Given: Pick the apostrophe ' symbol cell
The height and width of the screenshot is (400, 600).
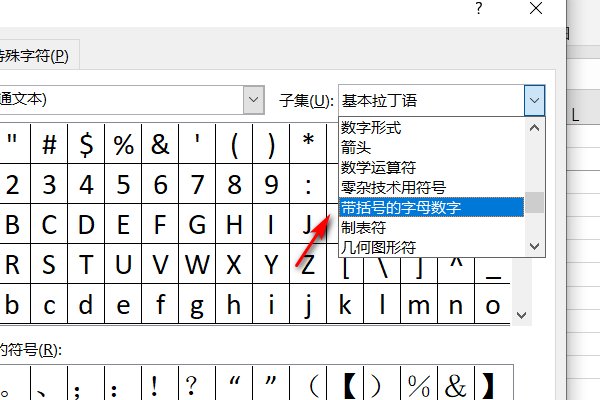Looking at the screenshot, I should coord(197,144).
